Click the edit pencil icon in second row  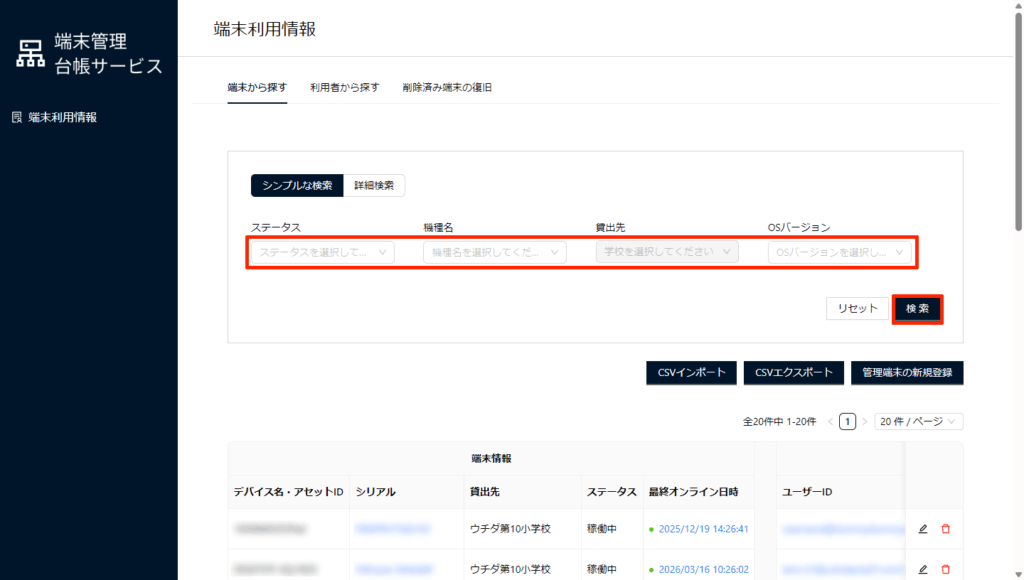(x=922, y=569)
